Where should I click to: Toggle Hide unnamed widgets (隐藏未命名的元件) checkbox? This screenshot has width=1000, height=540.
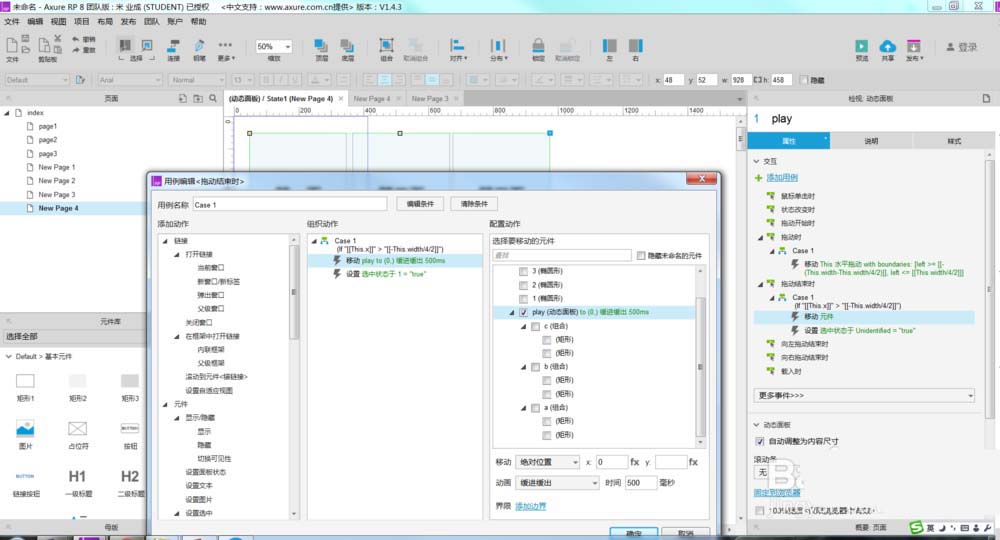pos(641,256)
